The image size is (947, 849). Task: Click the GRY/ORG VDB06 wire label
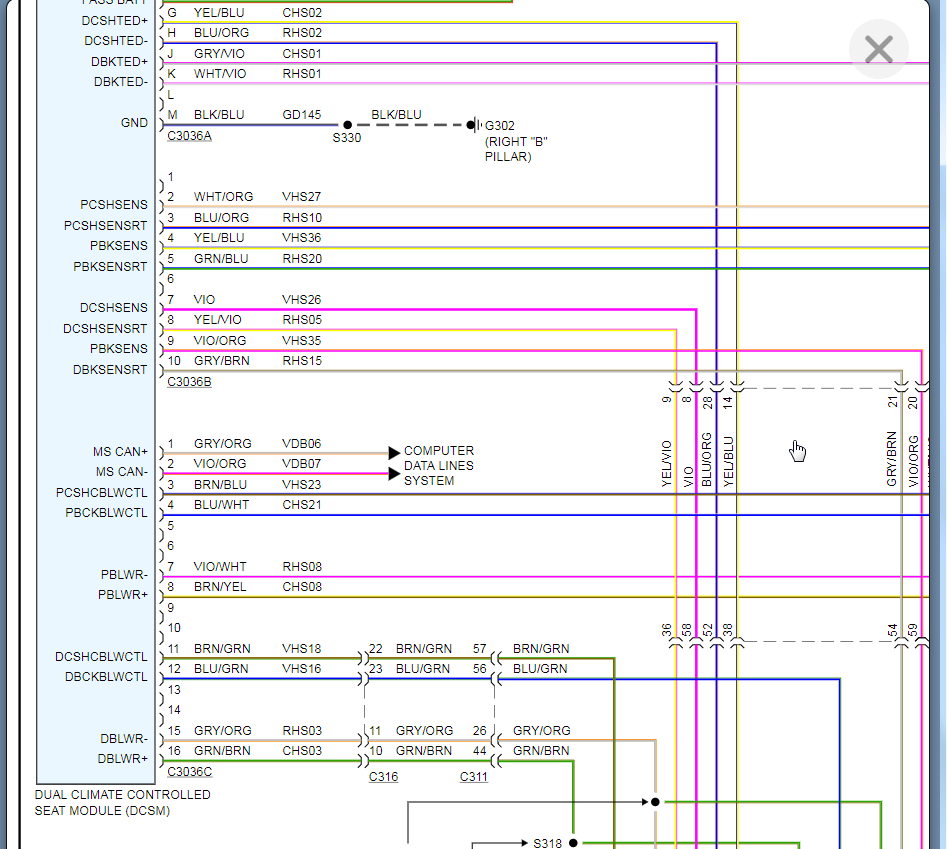257,444
